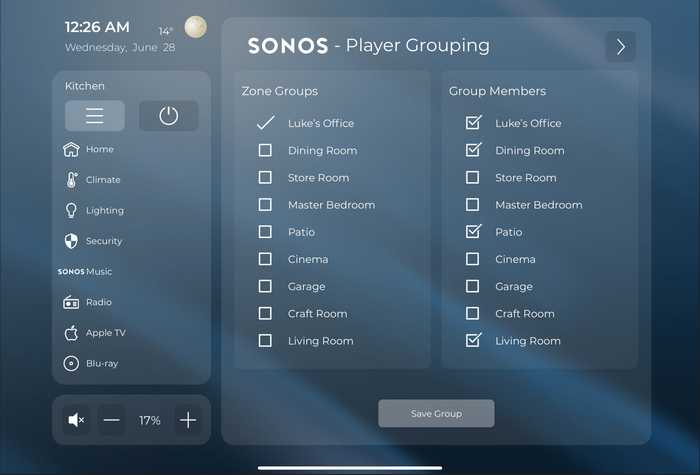
Task: Check Cinema in Zone Groups
Action: pyautogui.click(x=265, y=259)
